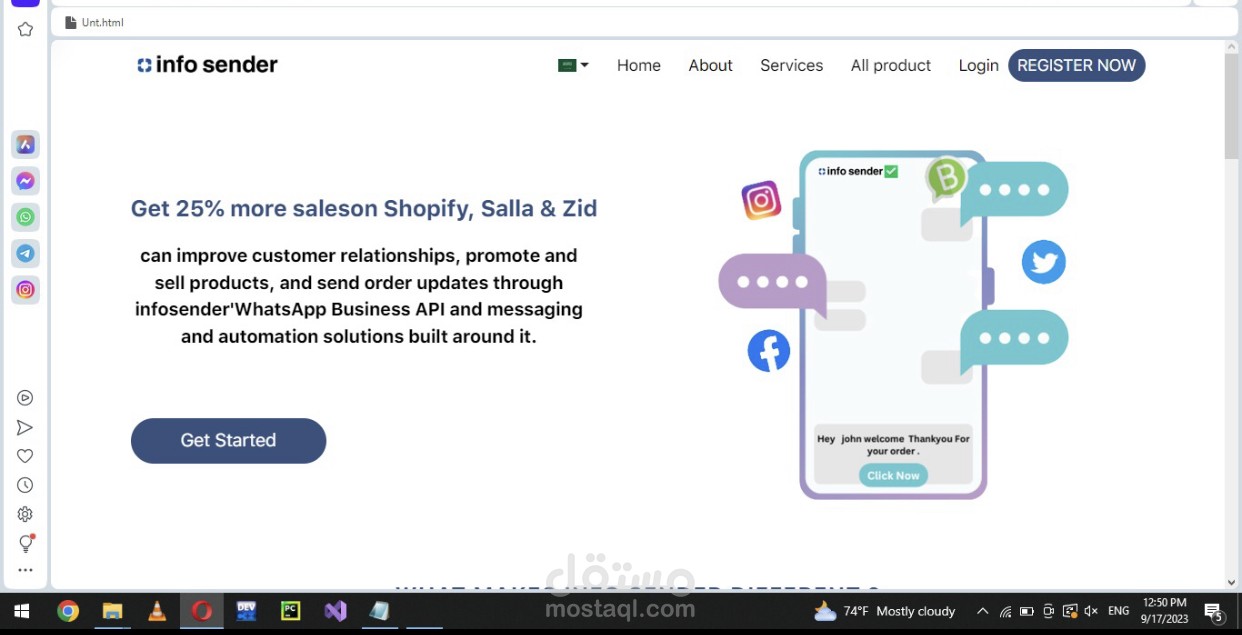Click the Unt.html address bar text

[x=102, y=22]
